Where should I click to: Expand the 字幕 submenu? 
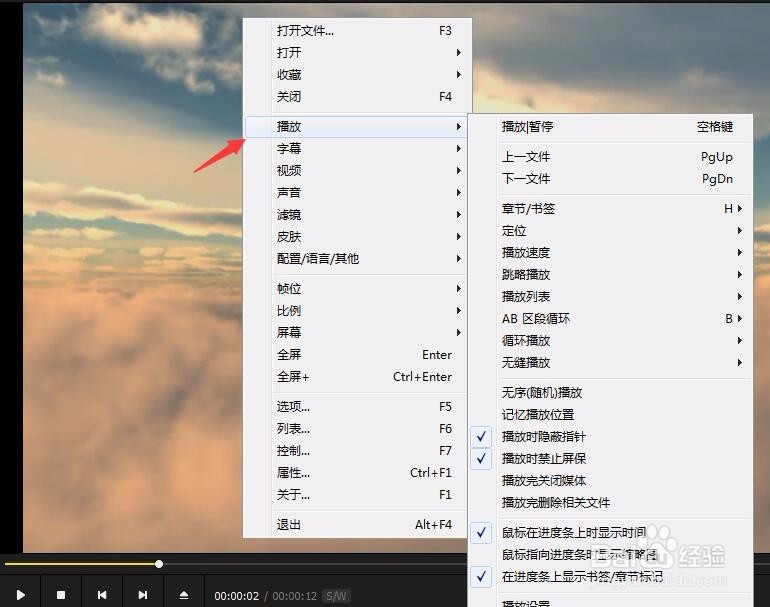(x=356, y=148)
